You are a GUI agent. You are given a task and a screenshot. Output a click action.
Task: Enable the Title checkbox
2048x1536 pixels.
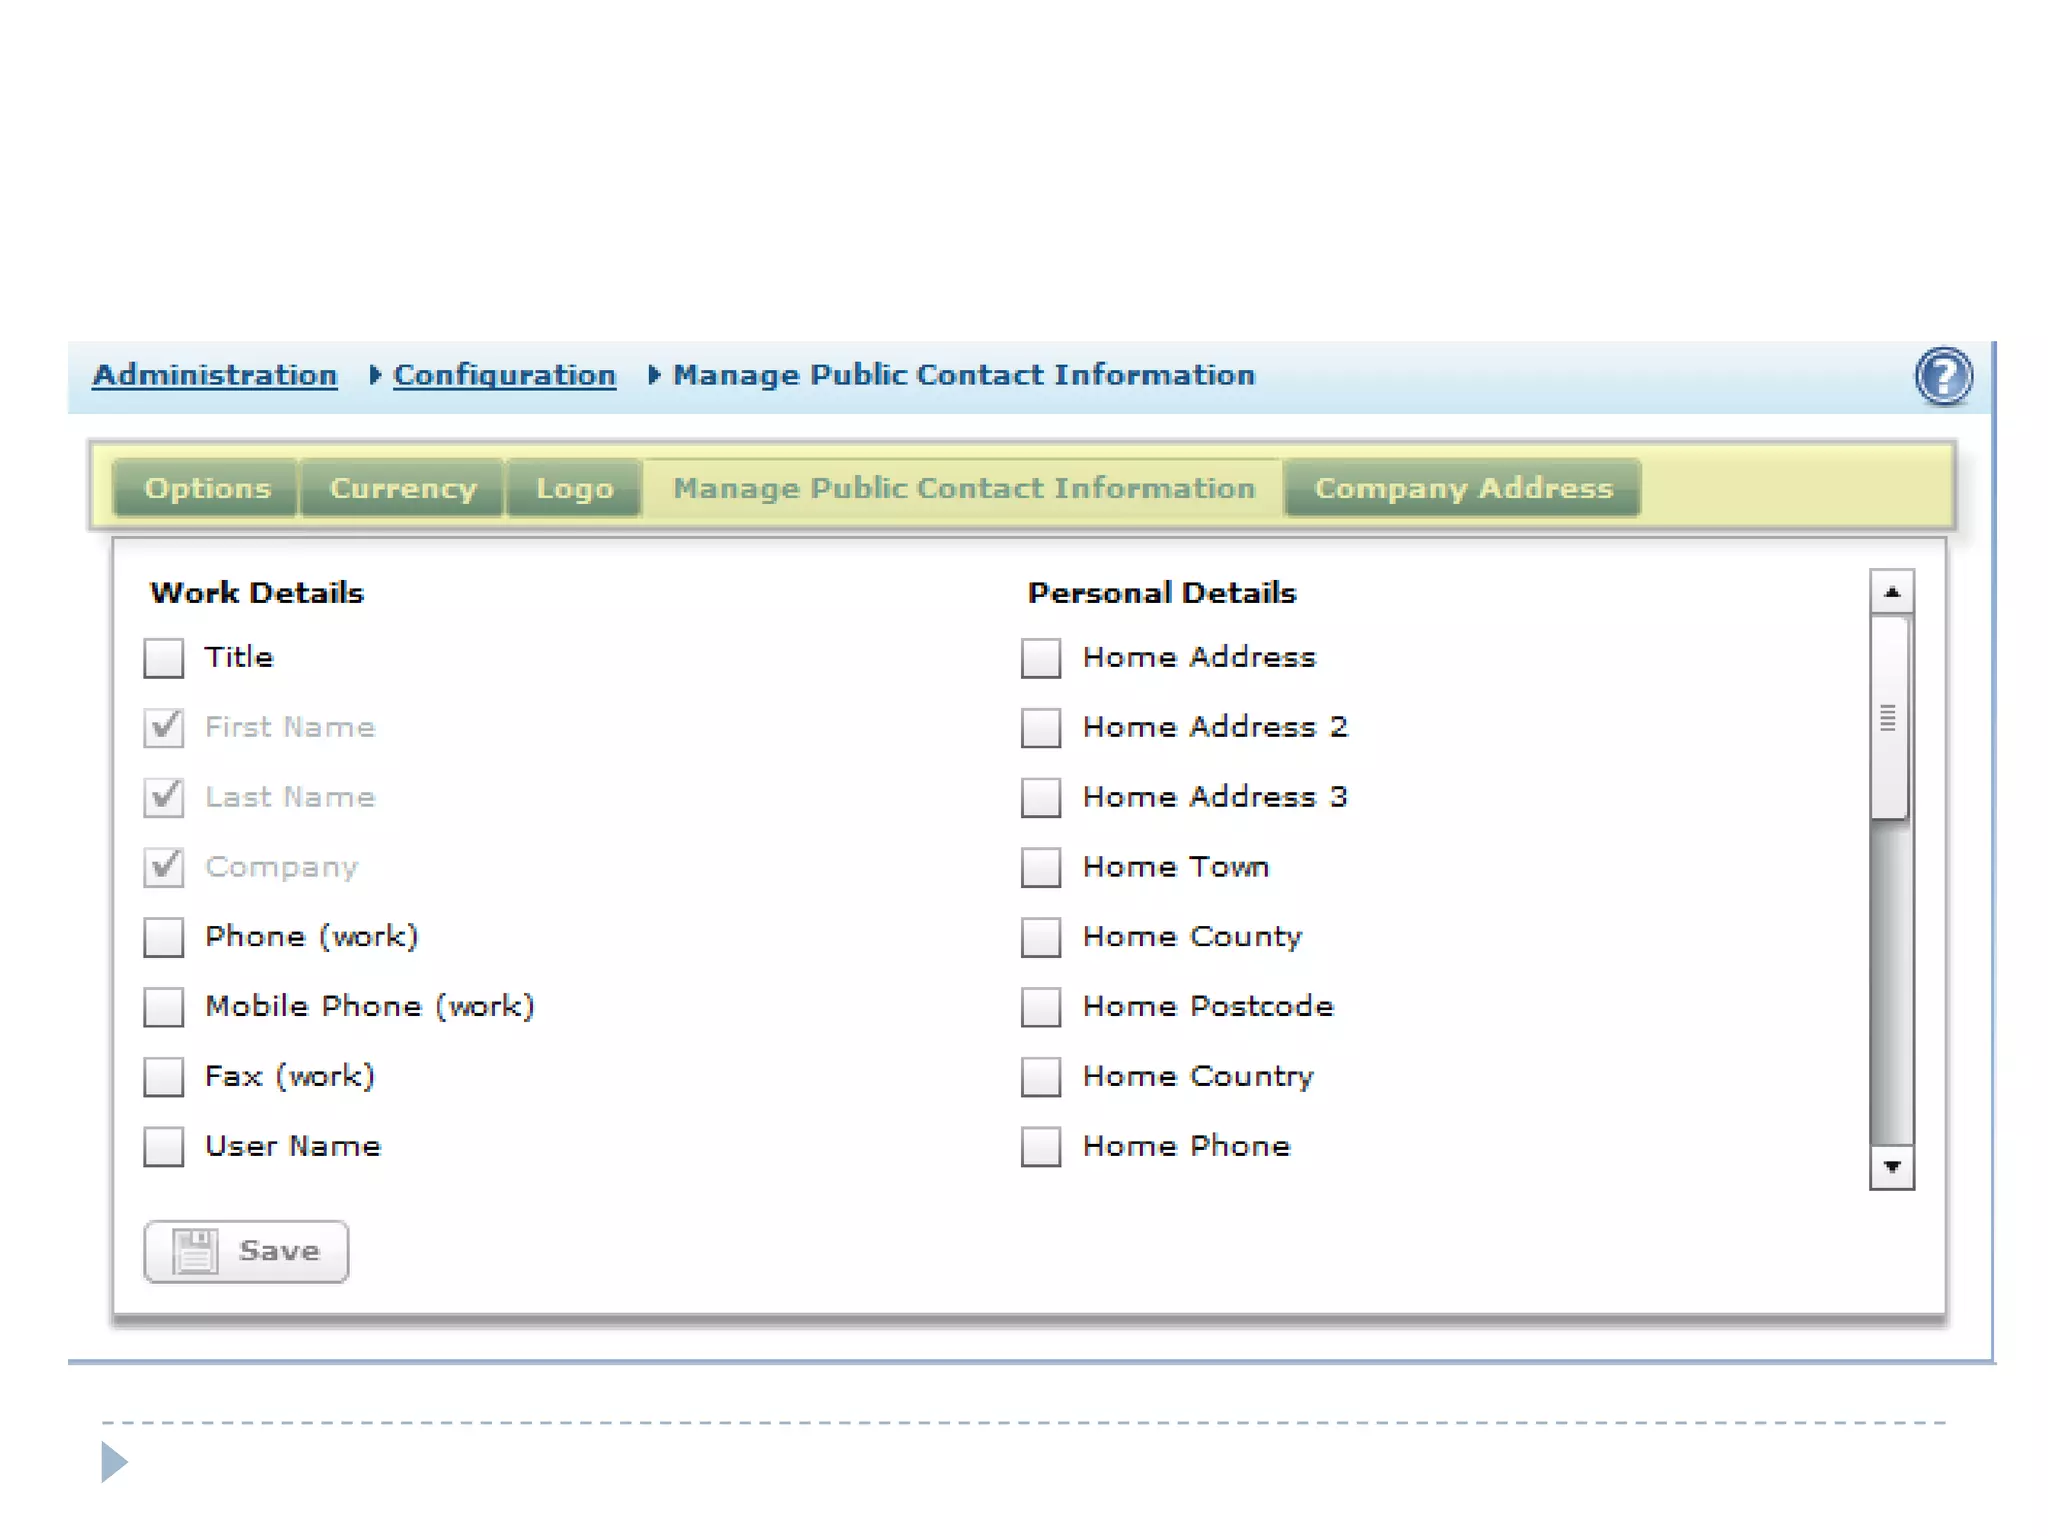tap(164, 658)
